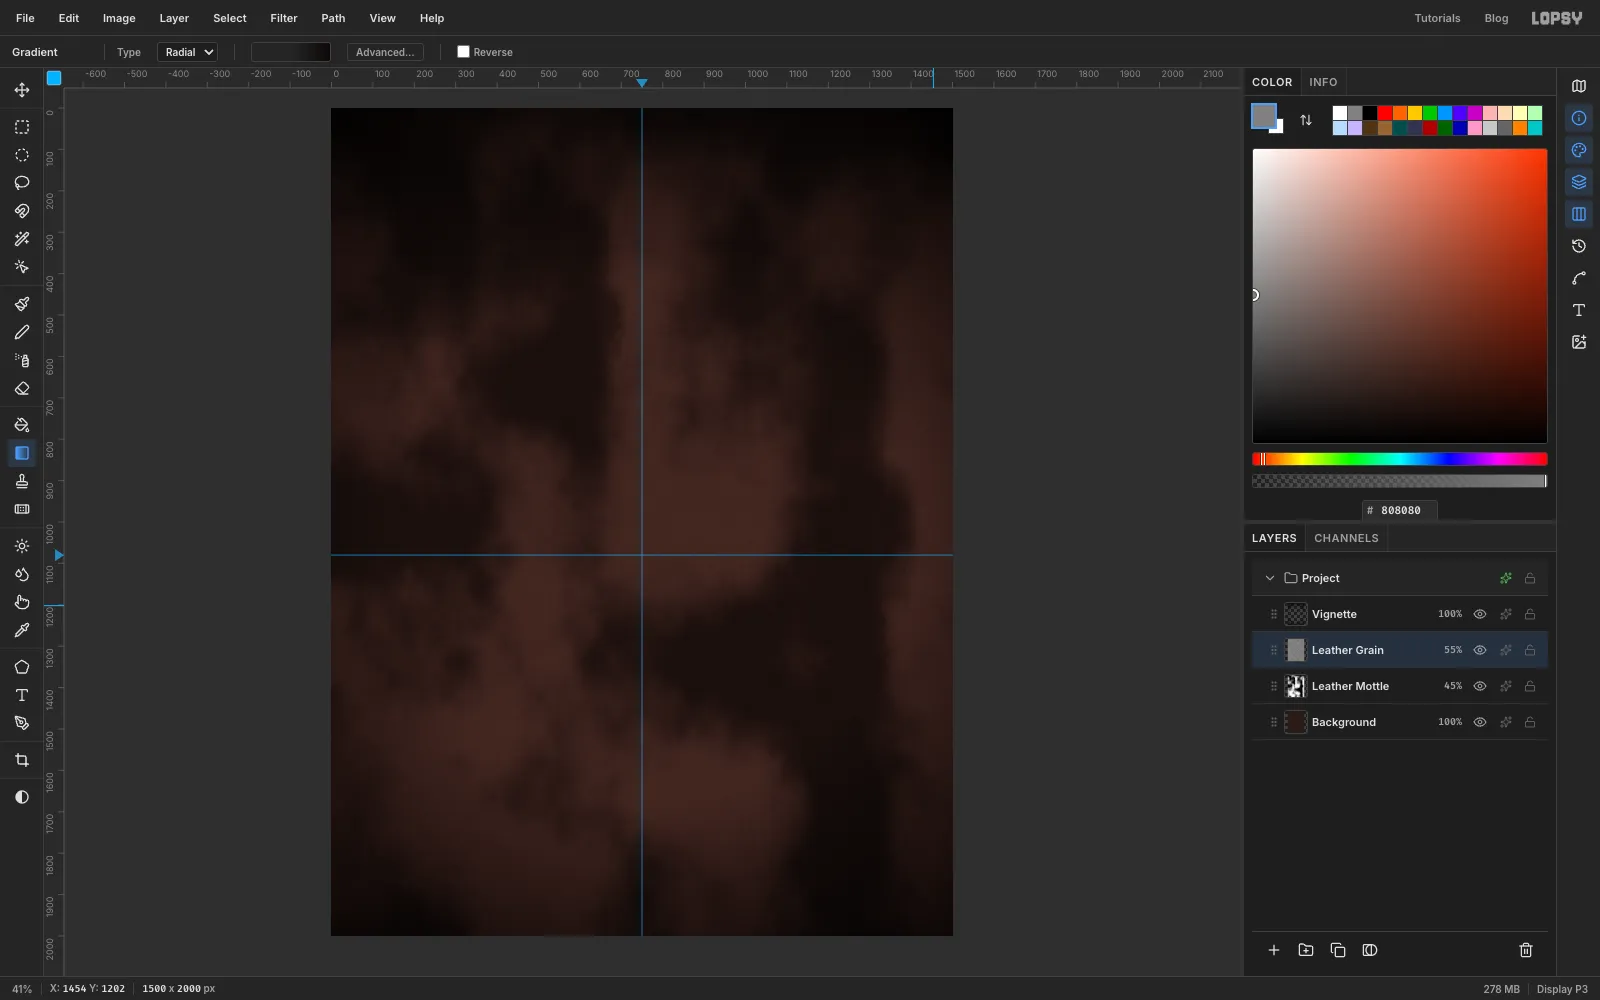Viewport: 1600px width, 1000px height.
Task: Select the Eyedropper tool
Action: (22, 630)
